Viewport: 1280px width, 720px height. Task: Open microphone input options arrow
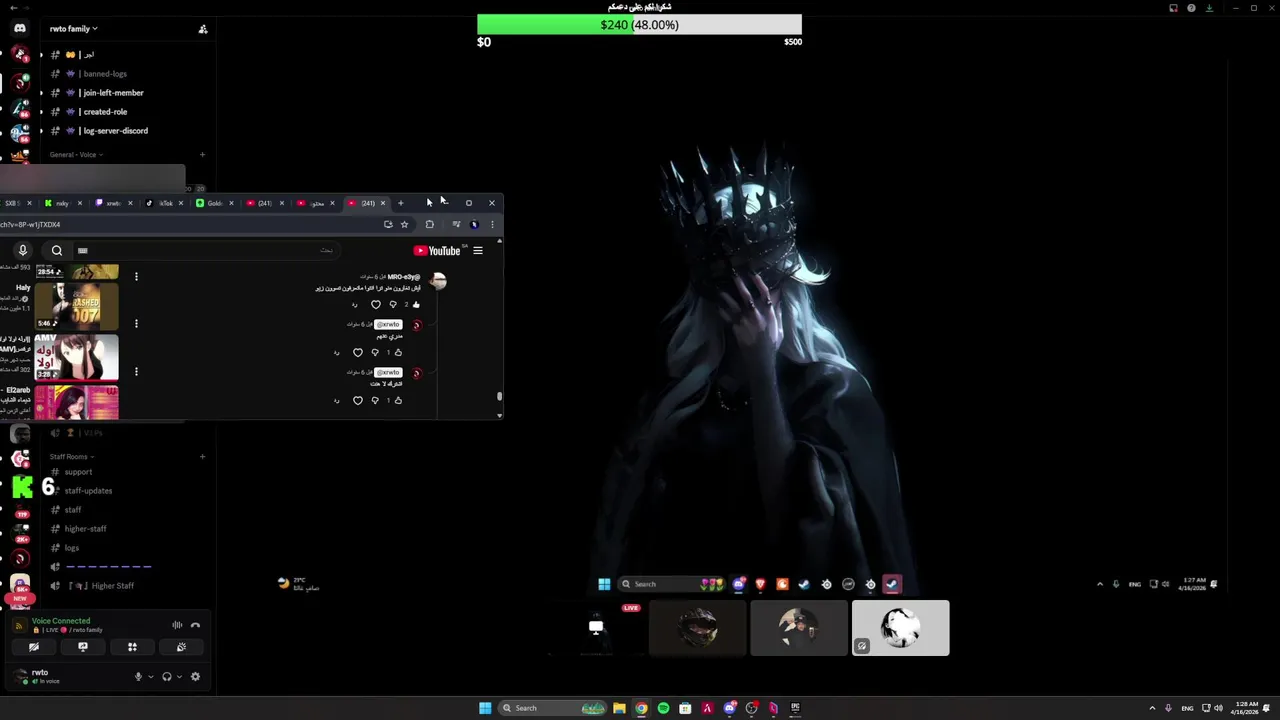pyautogui.click(x=151, y=677)
